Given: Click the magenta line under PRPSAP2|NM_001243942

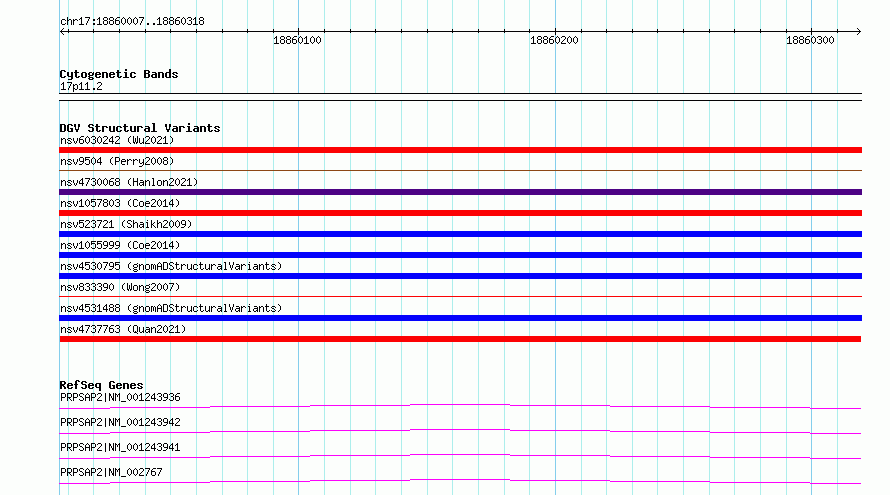Looking at the screenshot, I should pos(460,431).
